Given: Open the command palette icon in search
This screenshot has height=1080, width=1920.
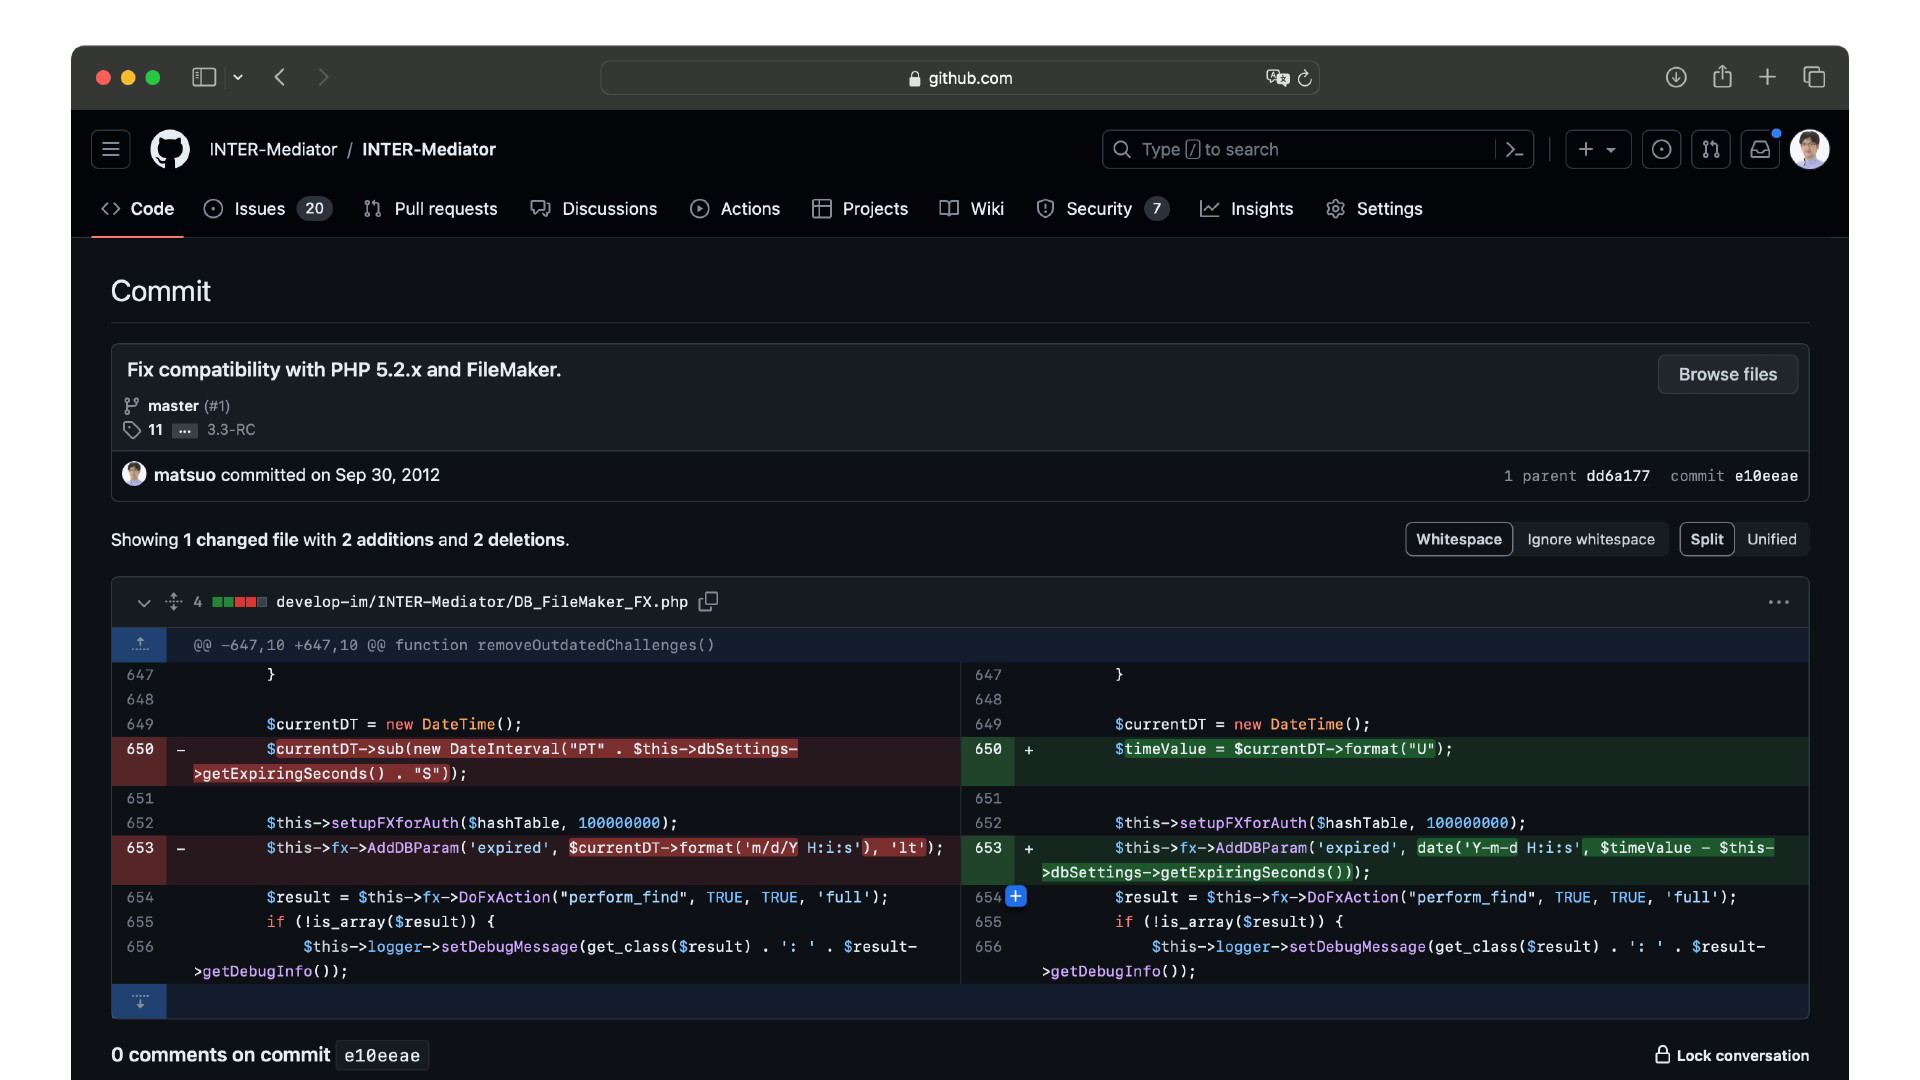Looking at the screenshot, I should coord(1514,149).
